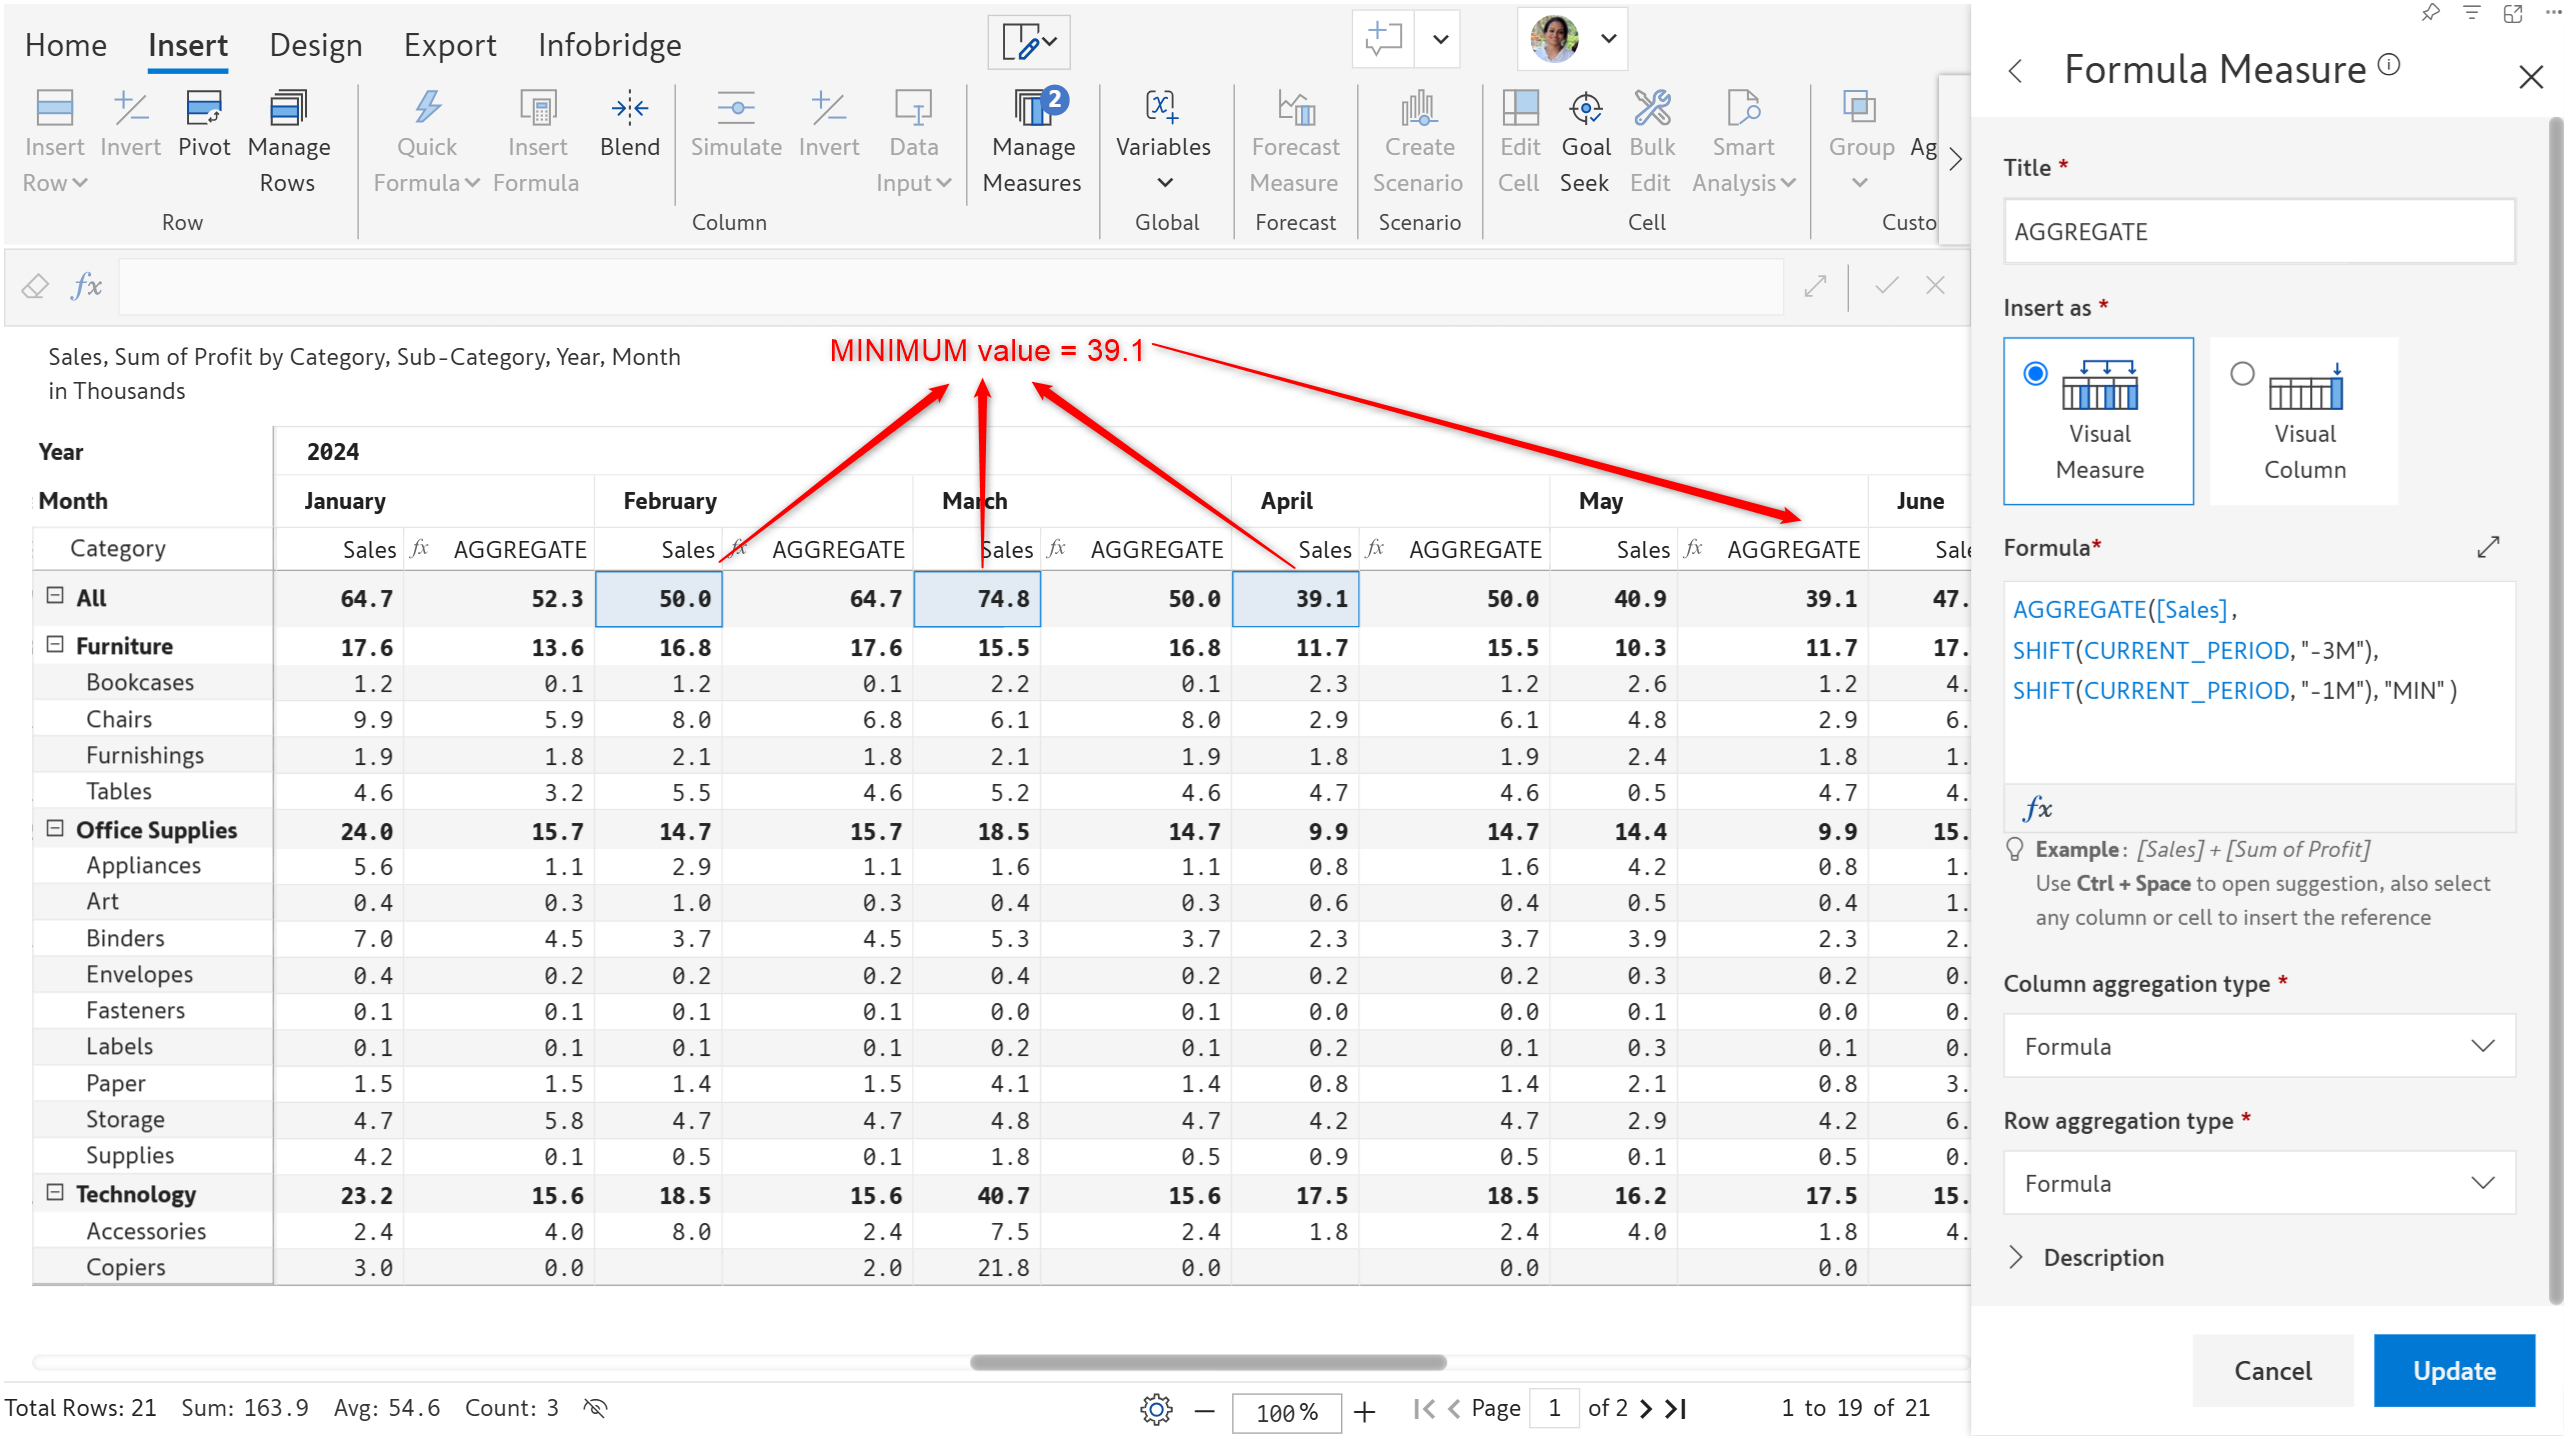The image size is (2566, 1440).
Task: Open the settings gear in status bar
Action: (1156, 1409)
